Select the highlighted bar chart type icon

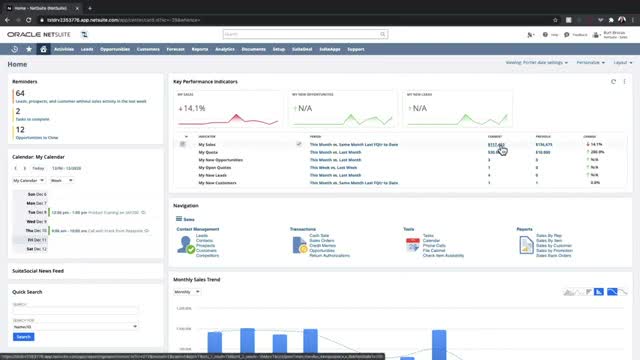[x=599, y=291]
